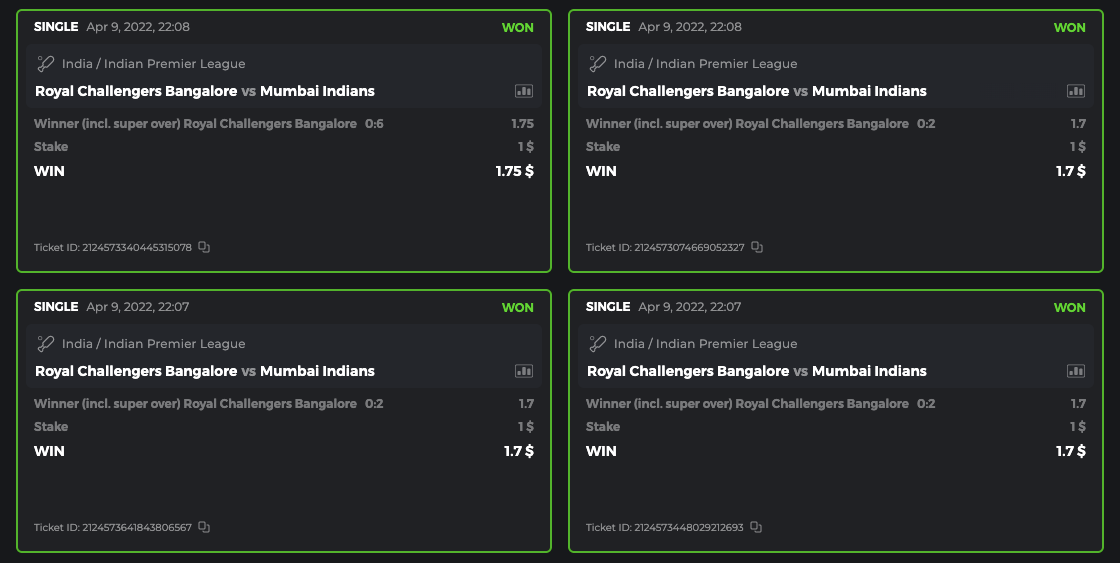Click cricket icon on ticket ending 806567
Image resolution: width=1120 pixels, height=563 pixels.
pos(45,344)
